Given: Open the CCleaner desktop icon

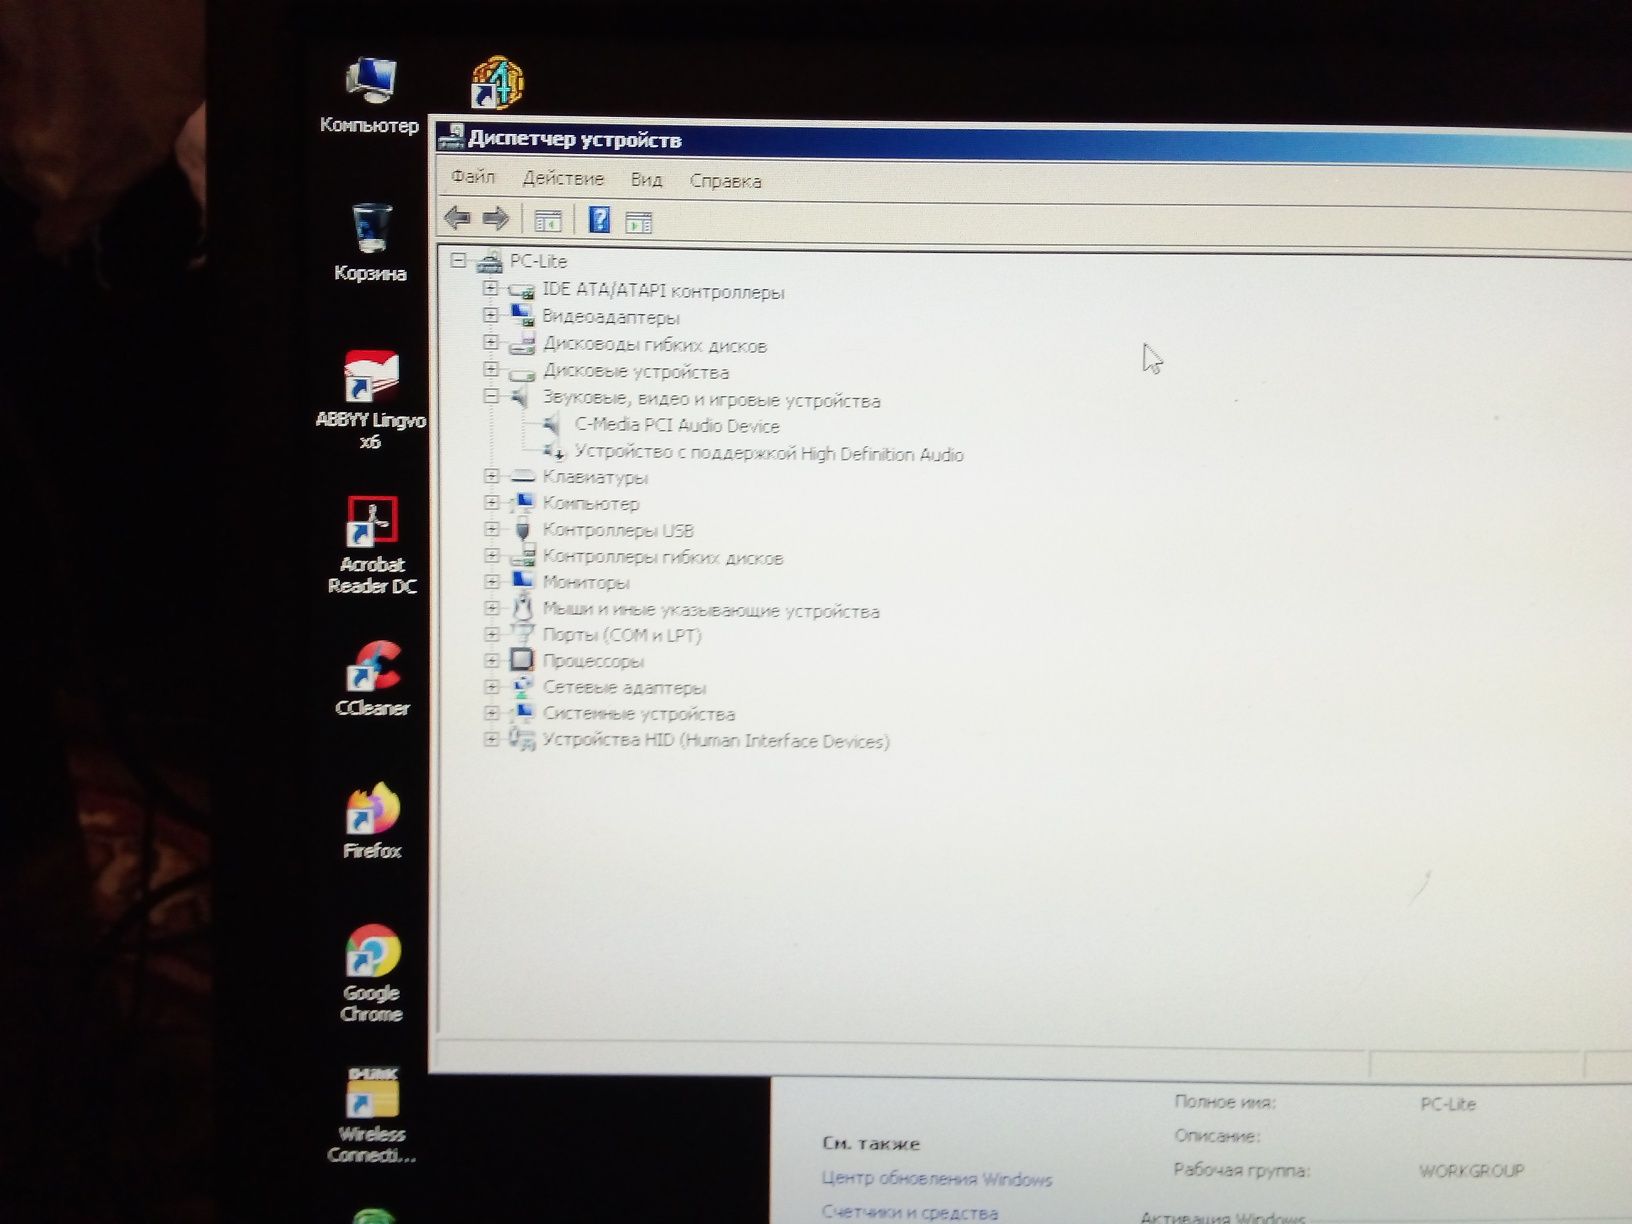Looking at the screenshot, I should 372,680.
